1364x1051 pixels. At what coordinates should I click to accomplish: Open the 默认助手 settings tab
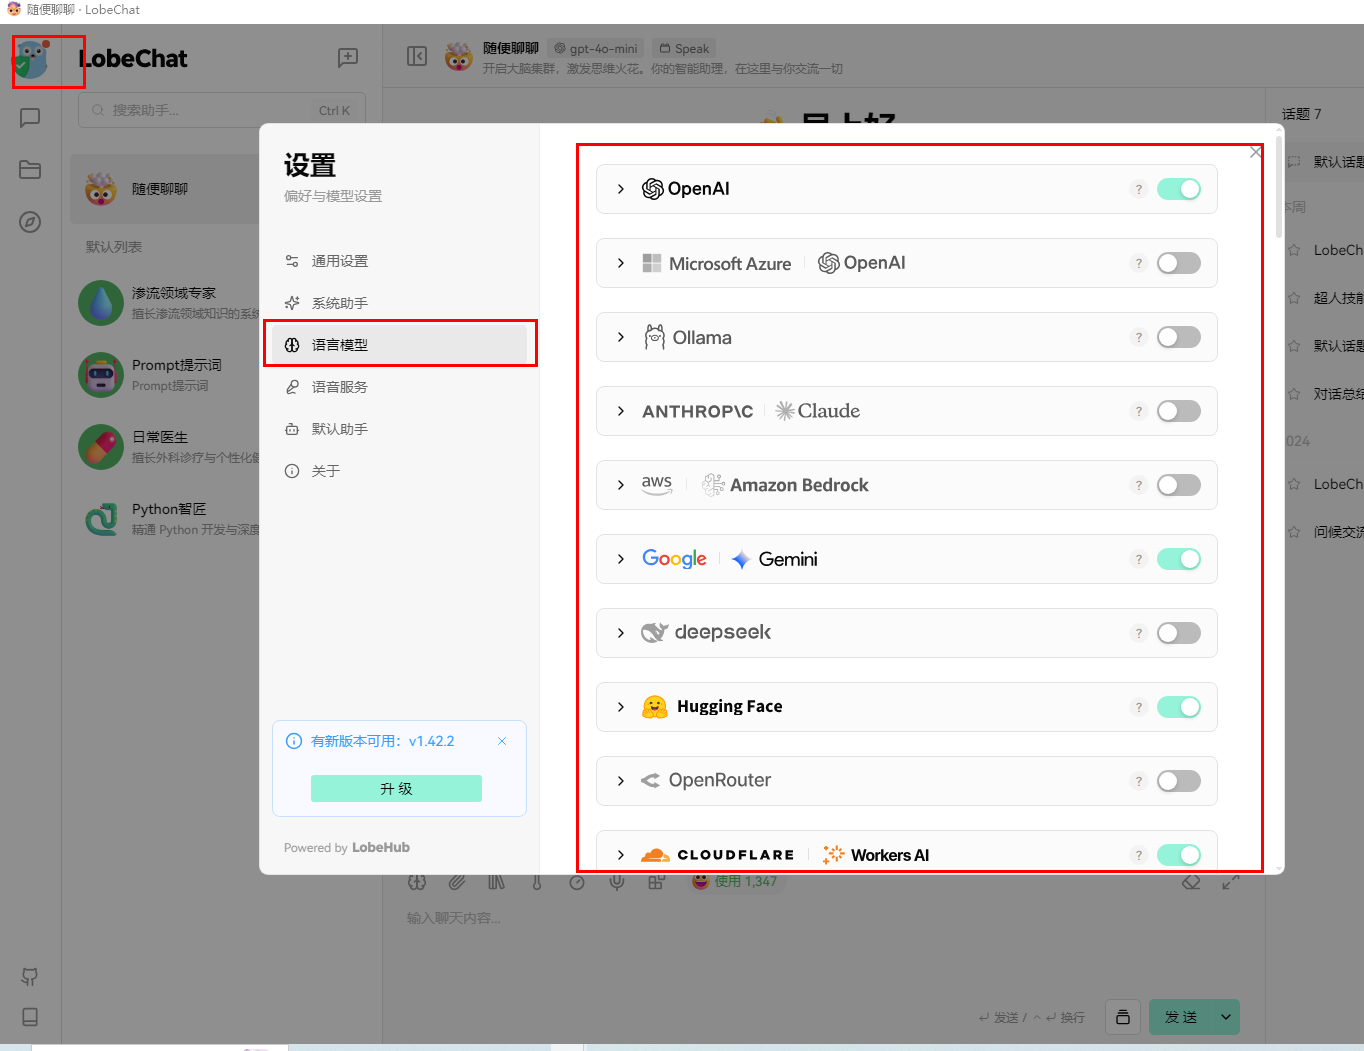tap(399, 429)
